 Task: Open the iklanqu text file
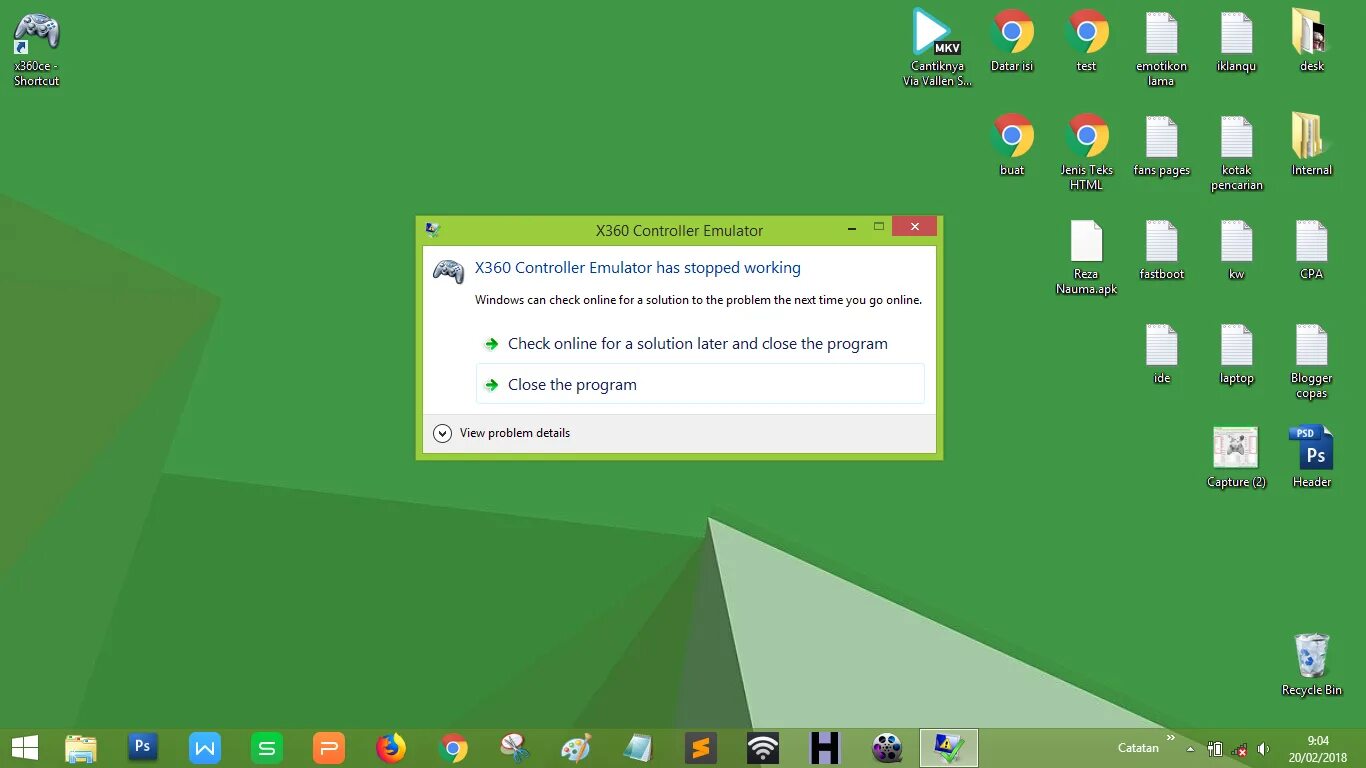[1237, 41]
